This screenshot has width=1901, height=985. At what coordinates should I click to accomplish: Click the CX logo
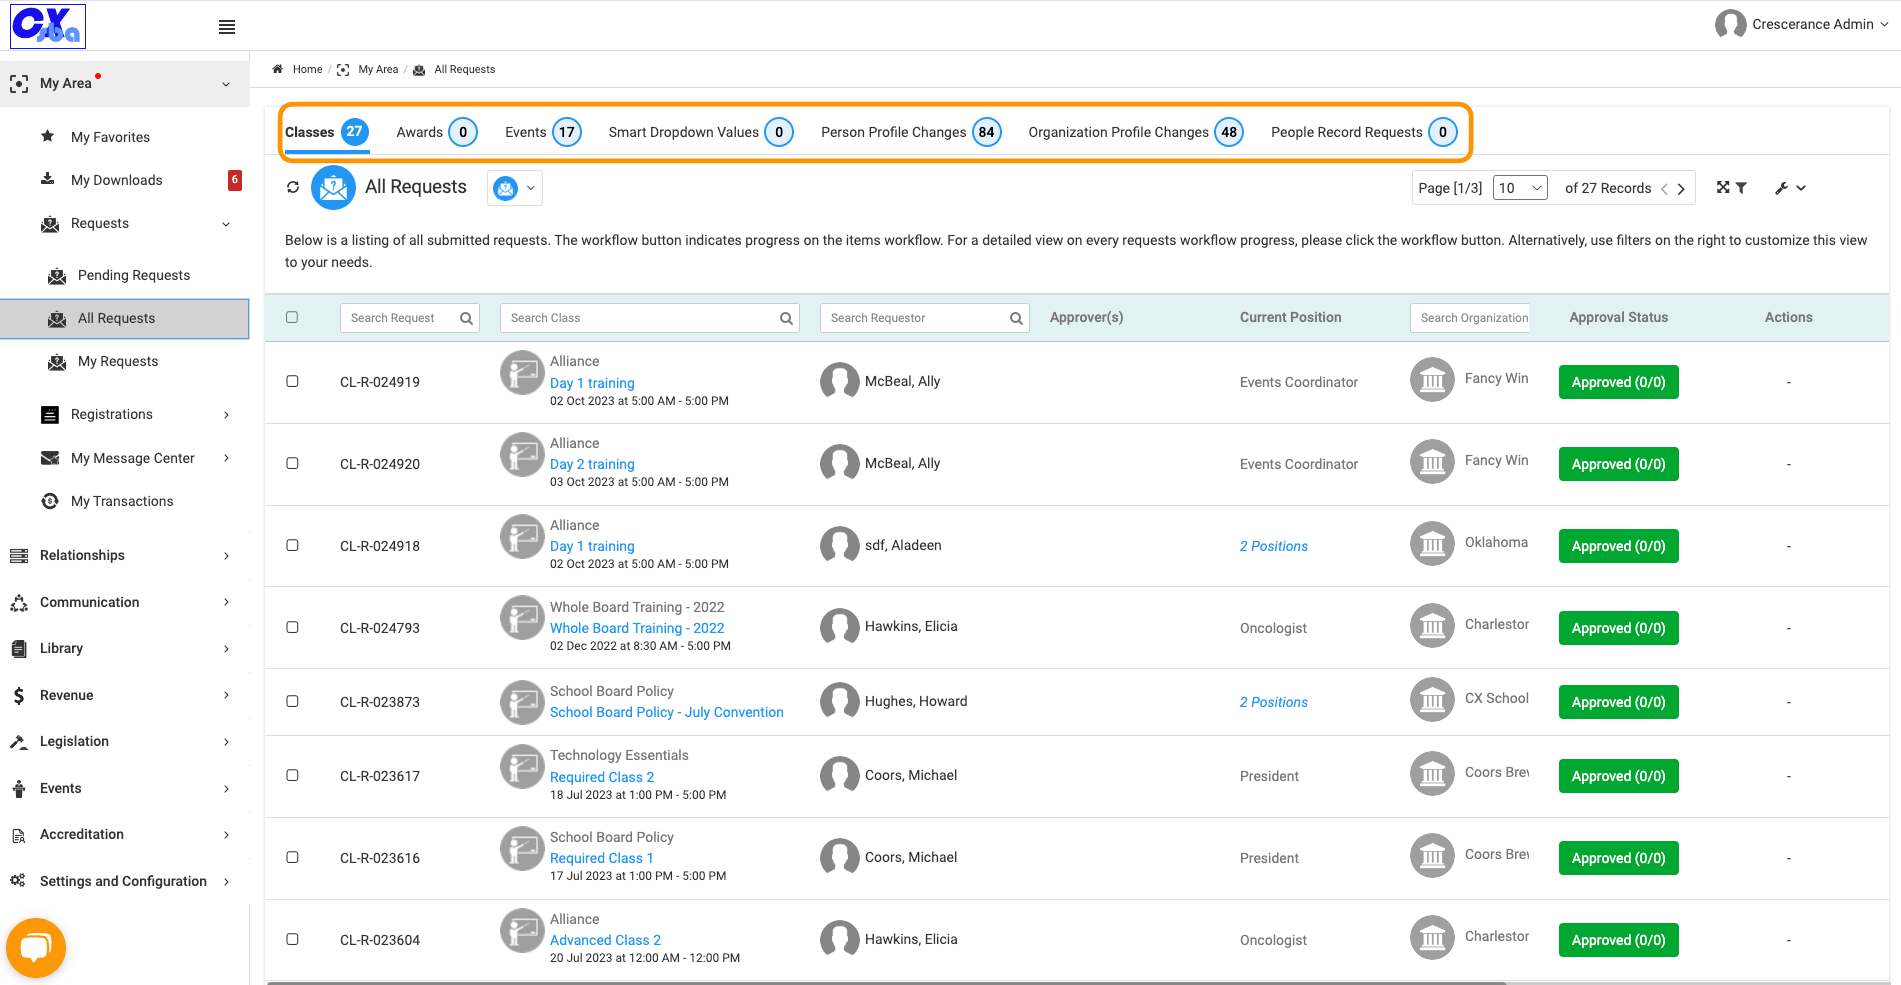[48, 26]
